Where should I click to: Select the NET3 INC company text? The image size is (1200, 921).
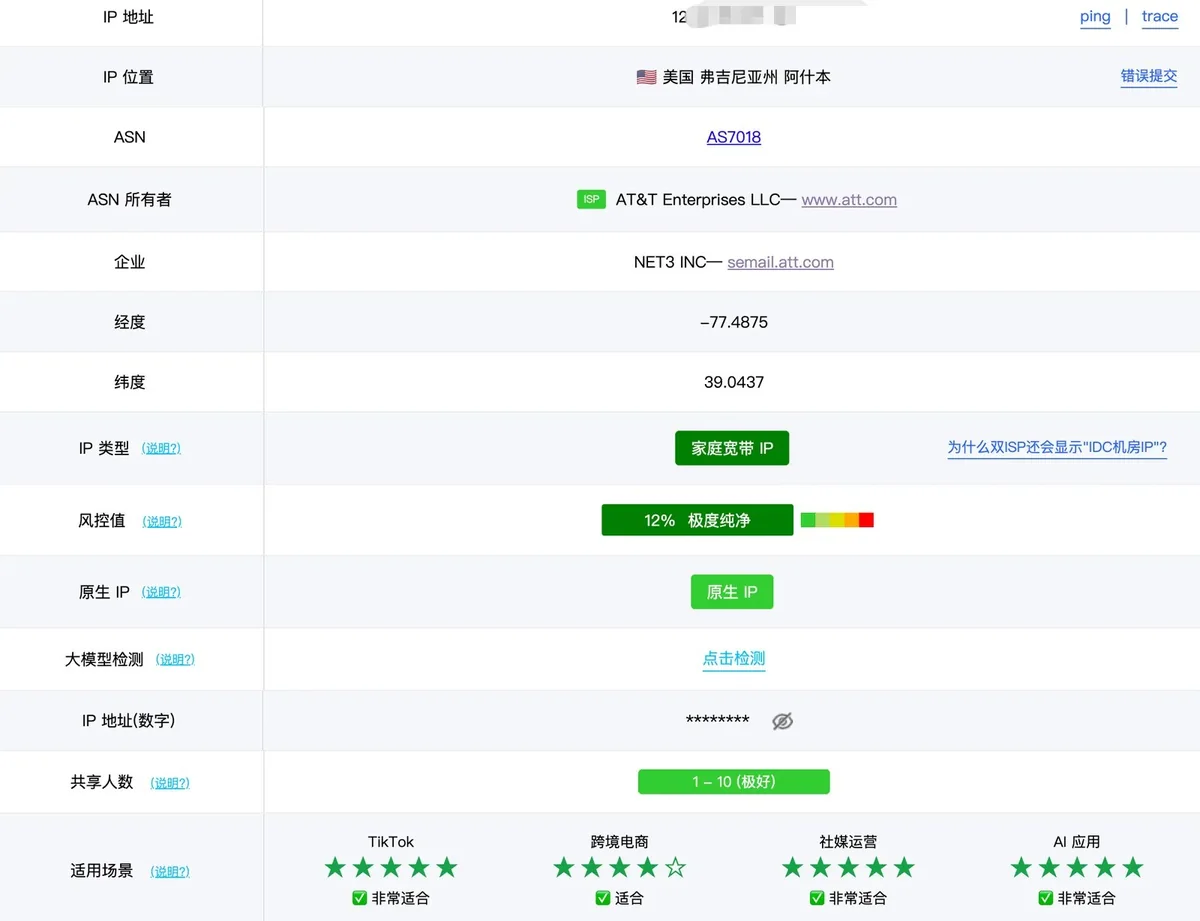pyautogui.click(x=670, y=262)
